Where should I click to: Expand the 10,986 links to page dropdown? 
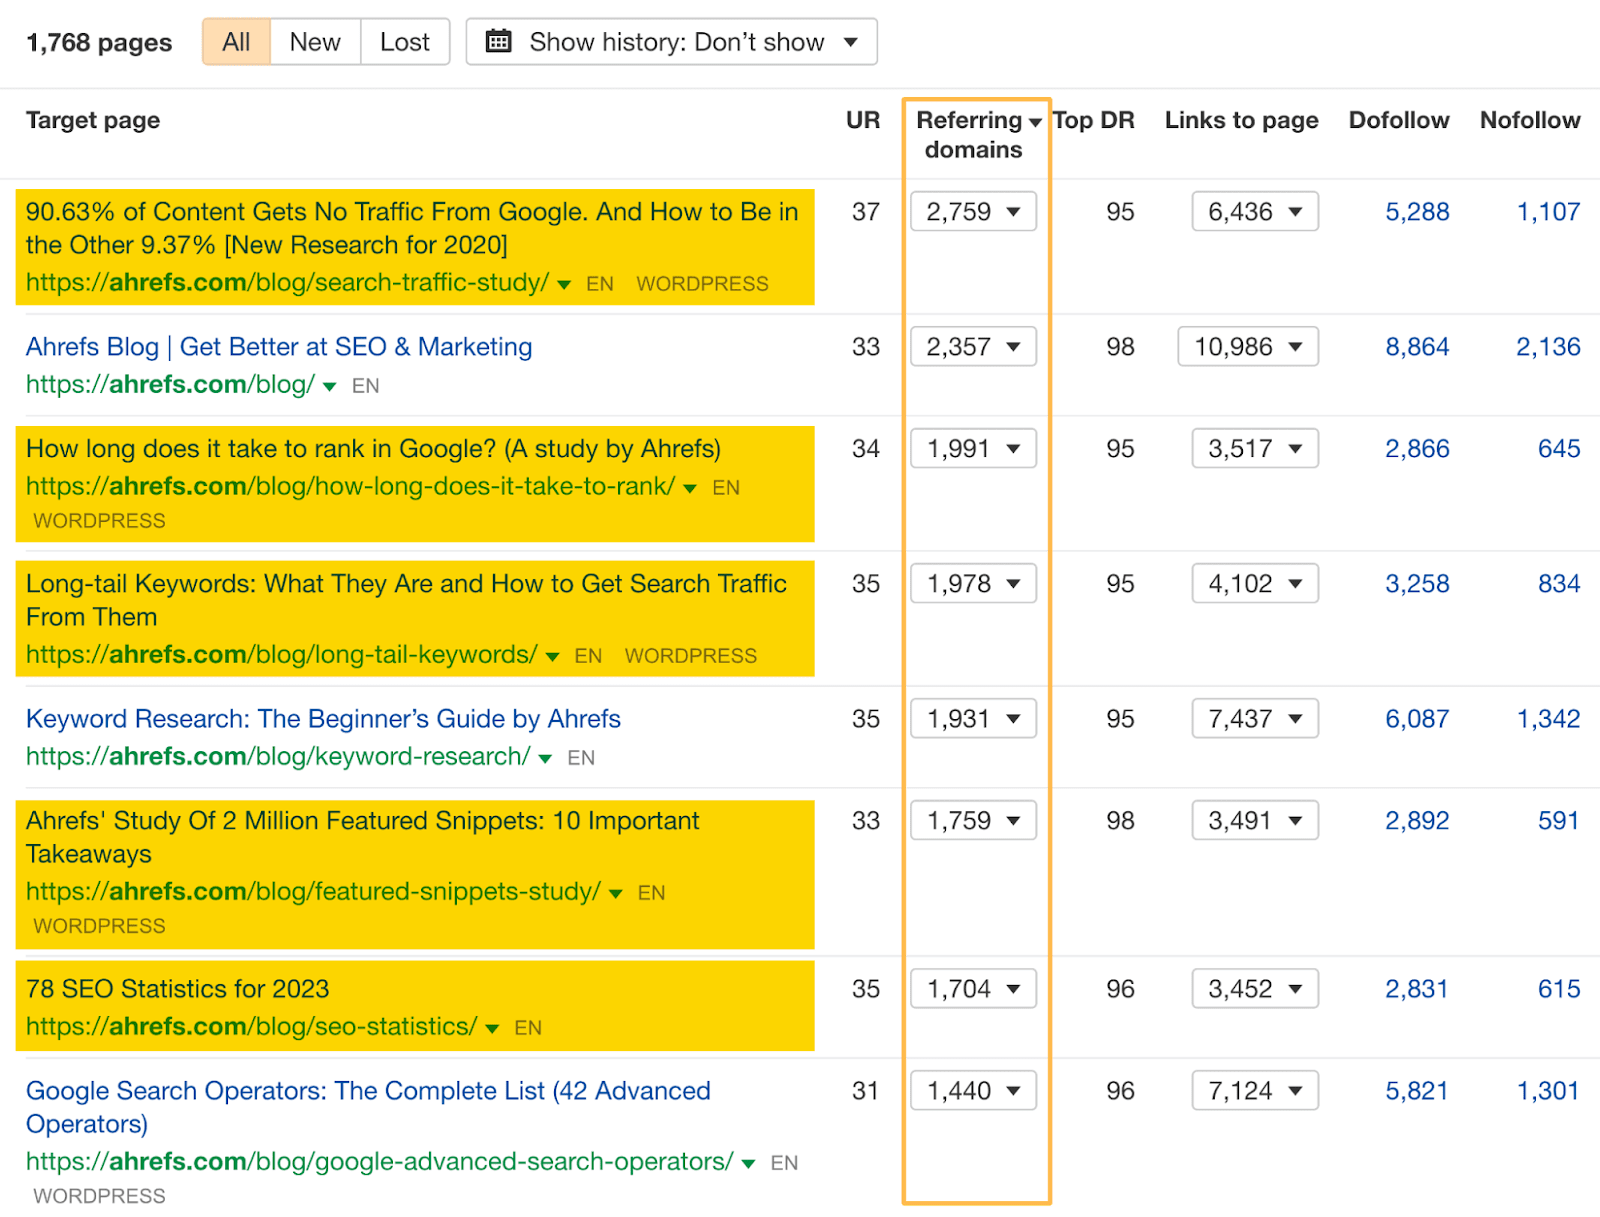(x=1297, y=346)
